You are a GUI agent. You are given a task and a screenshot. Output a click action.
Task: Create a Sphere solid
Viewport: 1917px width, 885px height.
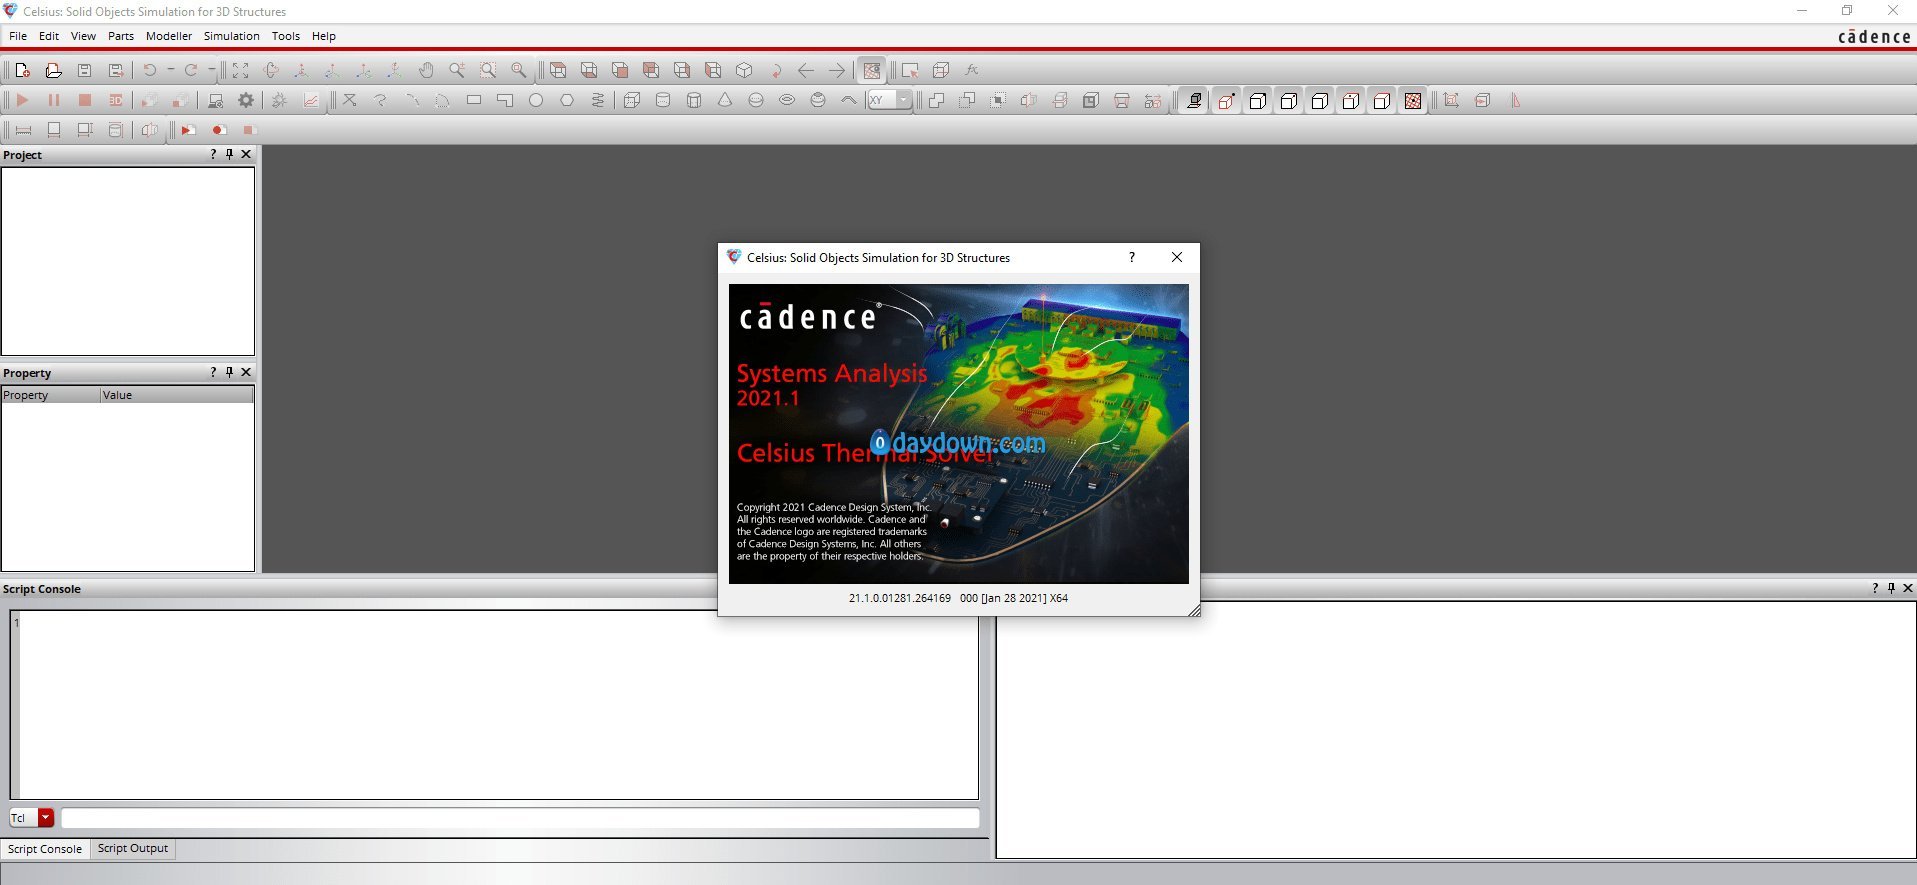coord(756,100)
